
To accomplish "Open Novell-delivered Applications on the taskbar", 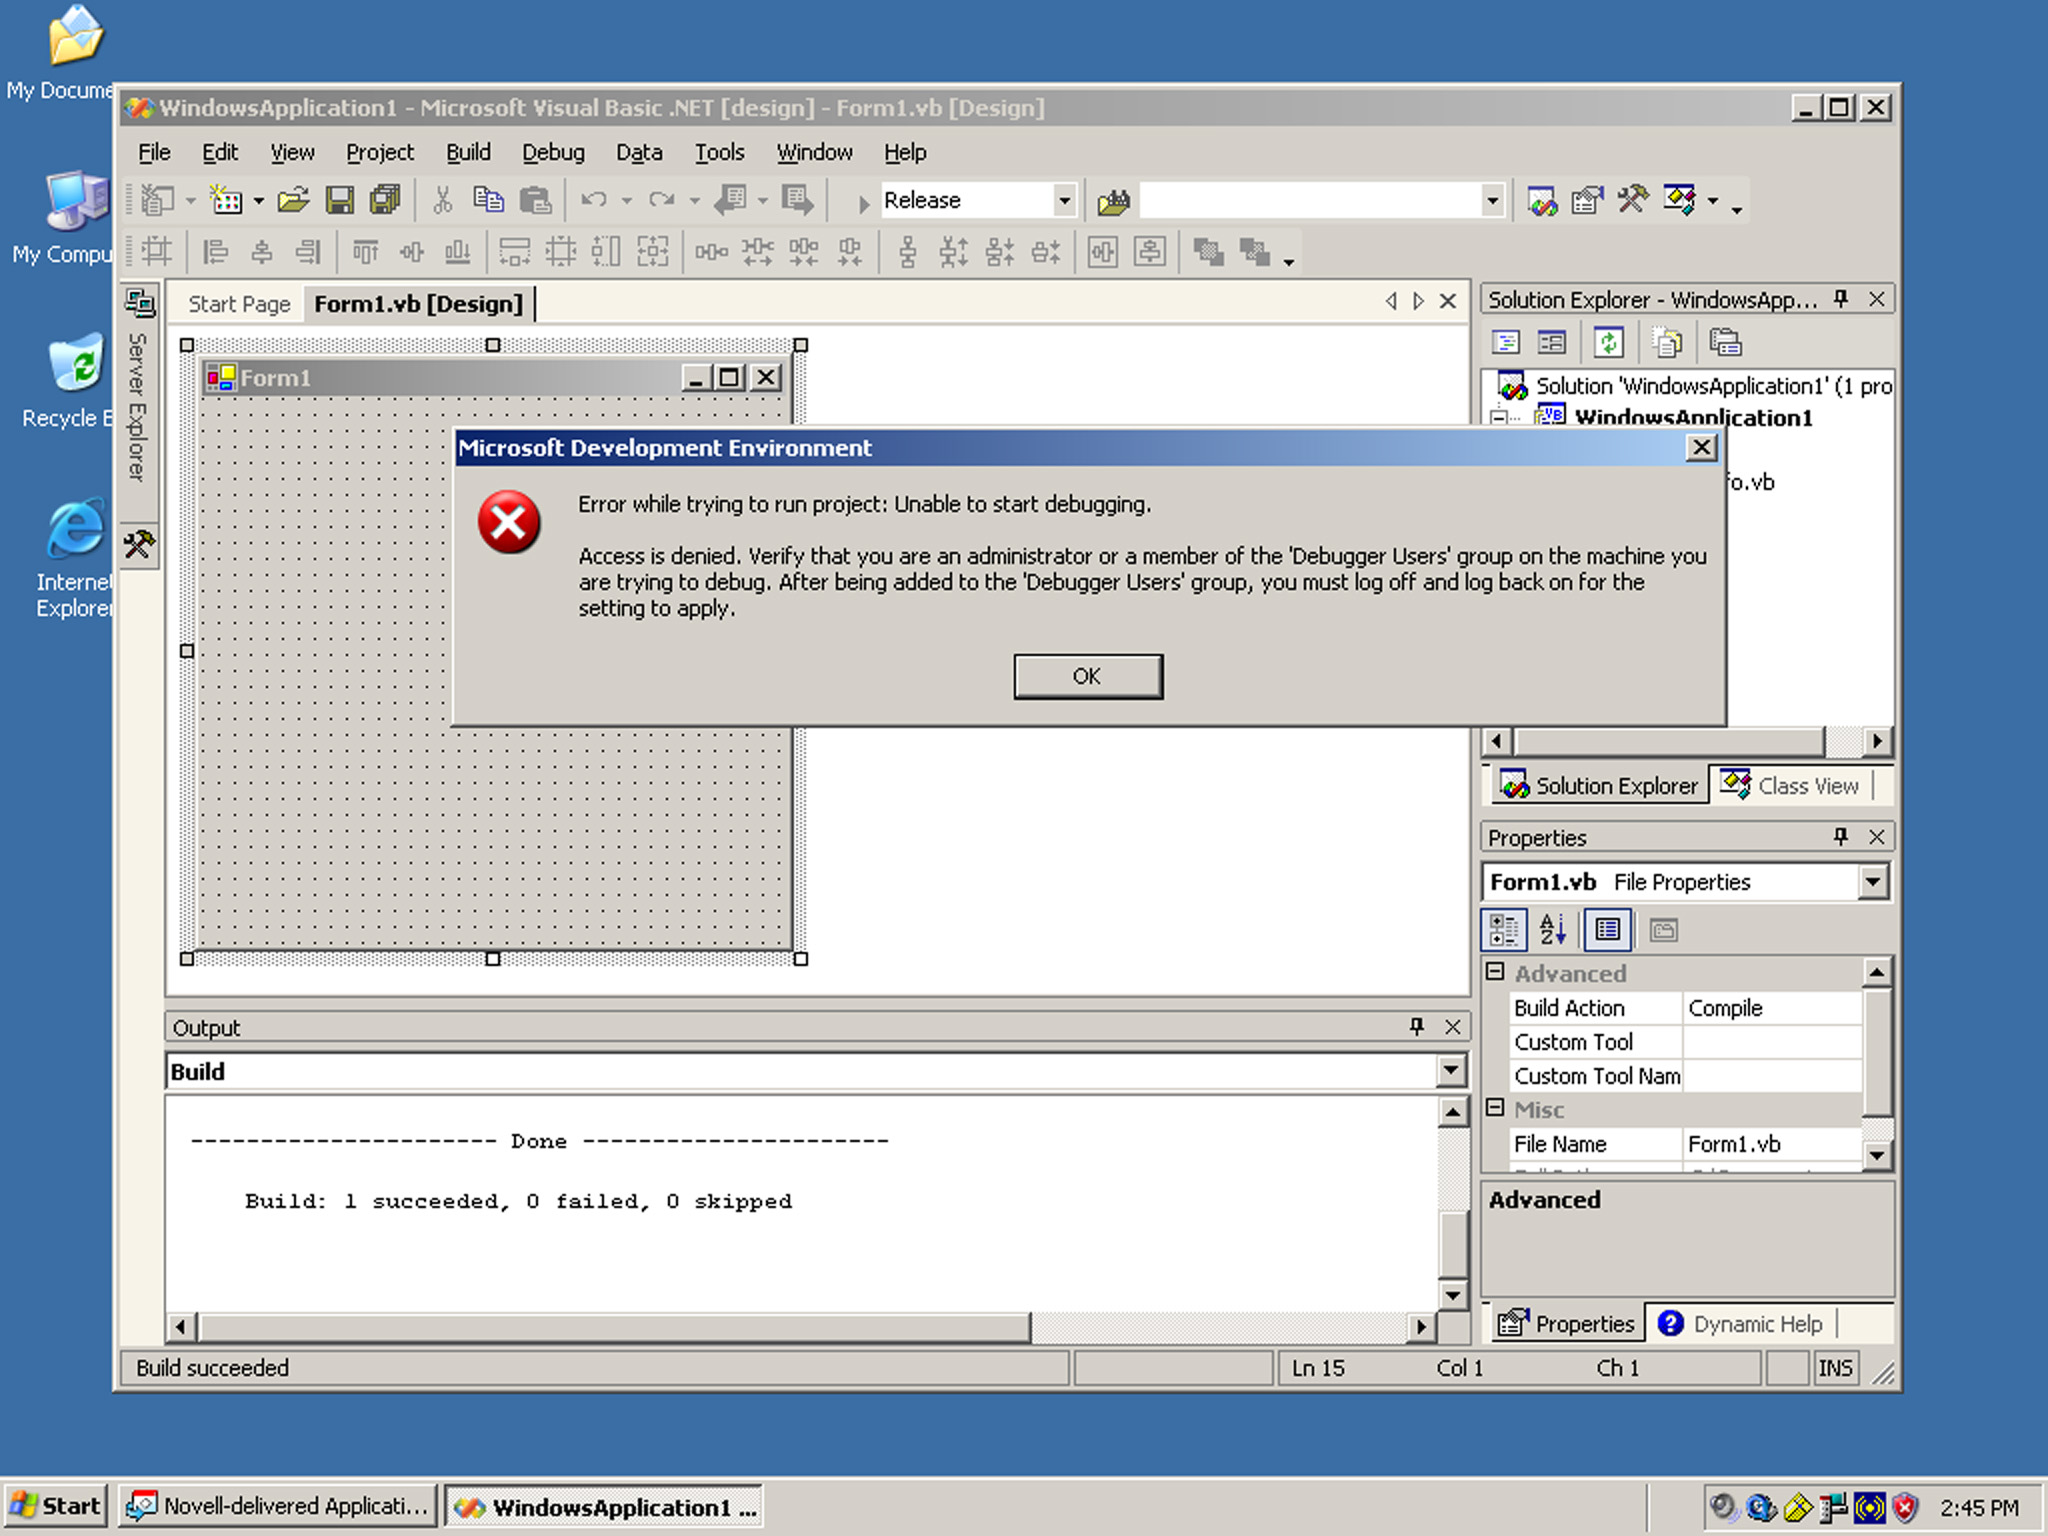I will tap(278, 1506).
